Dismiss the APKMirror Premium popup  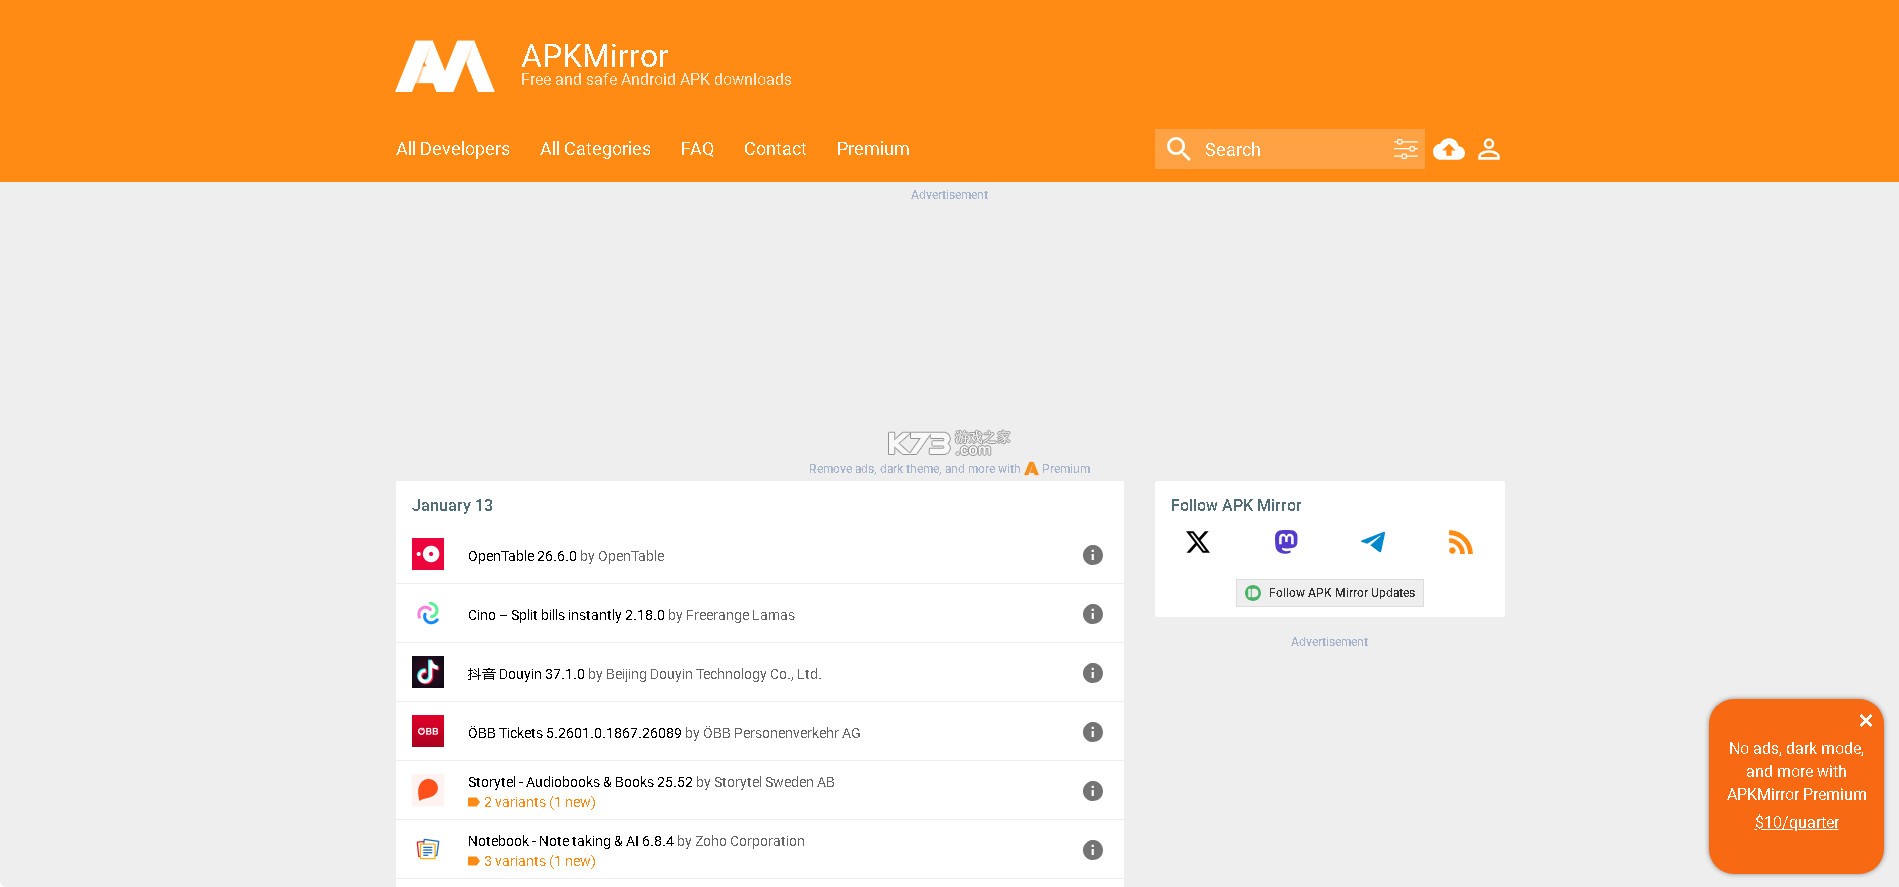(x=1865, y=720)
